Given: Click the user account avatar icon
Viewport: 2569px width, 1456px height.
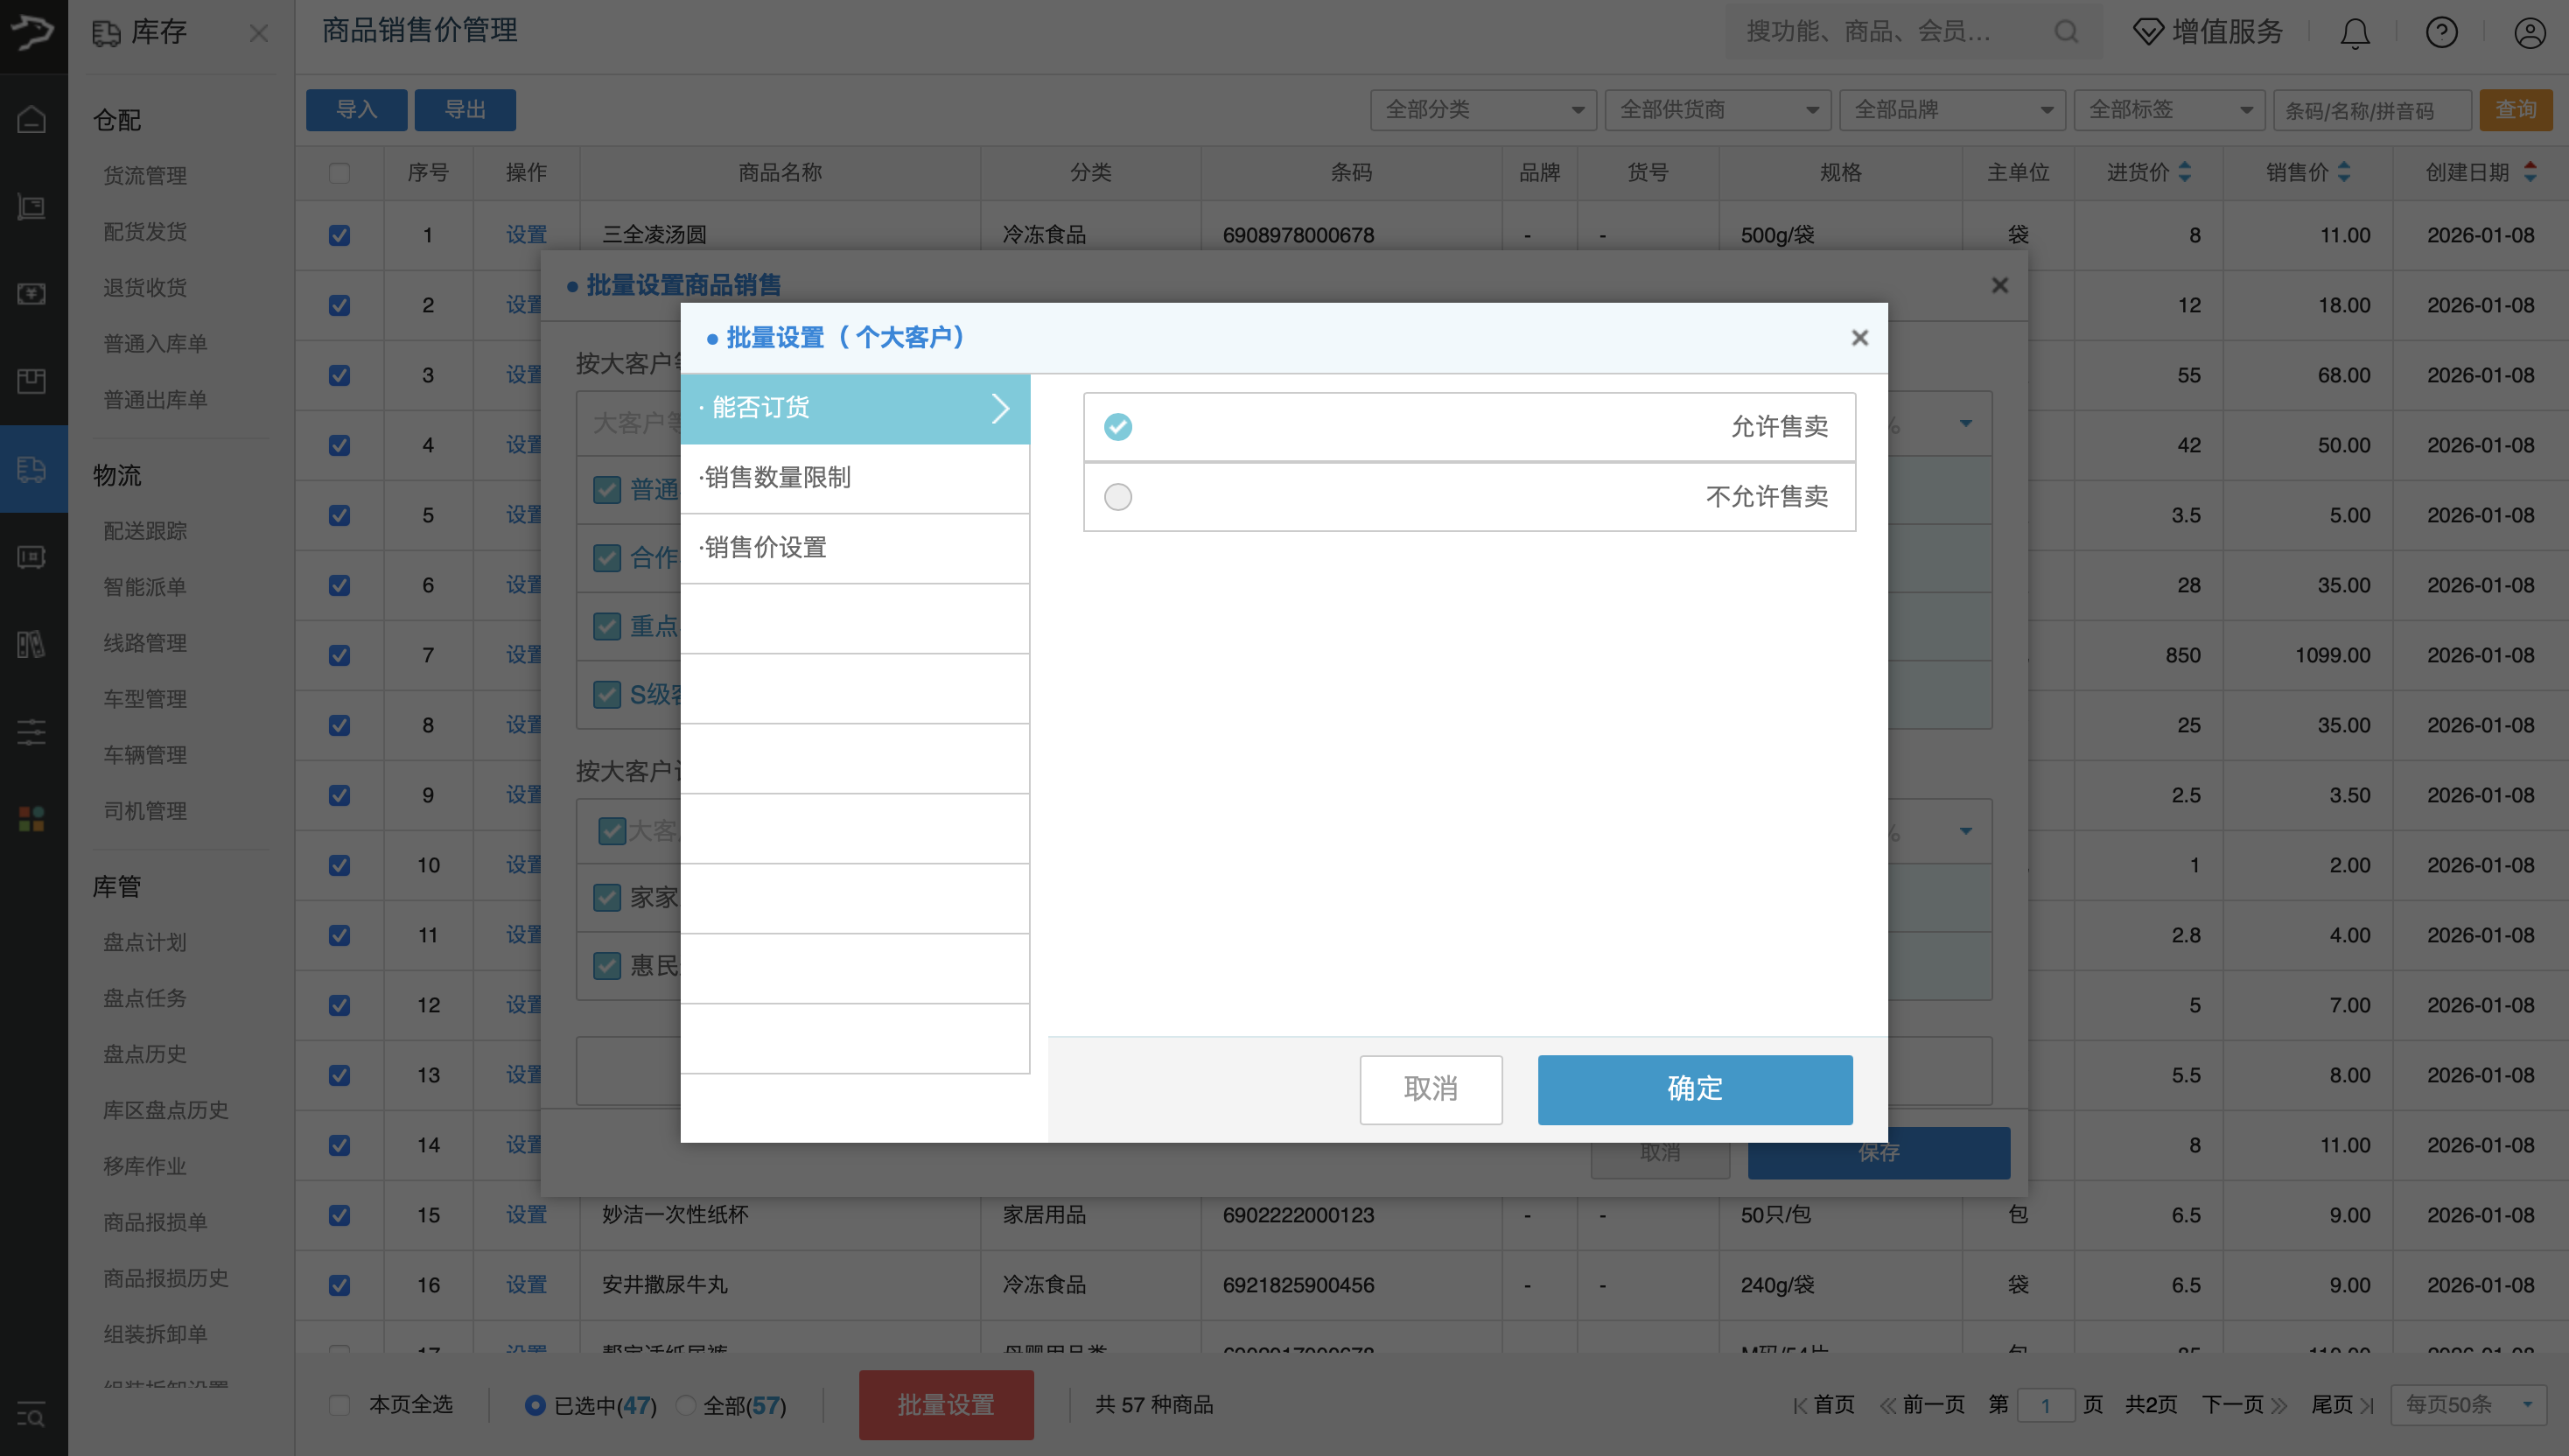Looking at the screenshot, I should point(2528,32).
